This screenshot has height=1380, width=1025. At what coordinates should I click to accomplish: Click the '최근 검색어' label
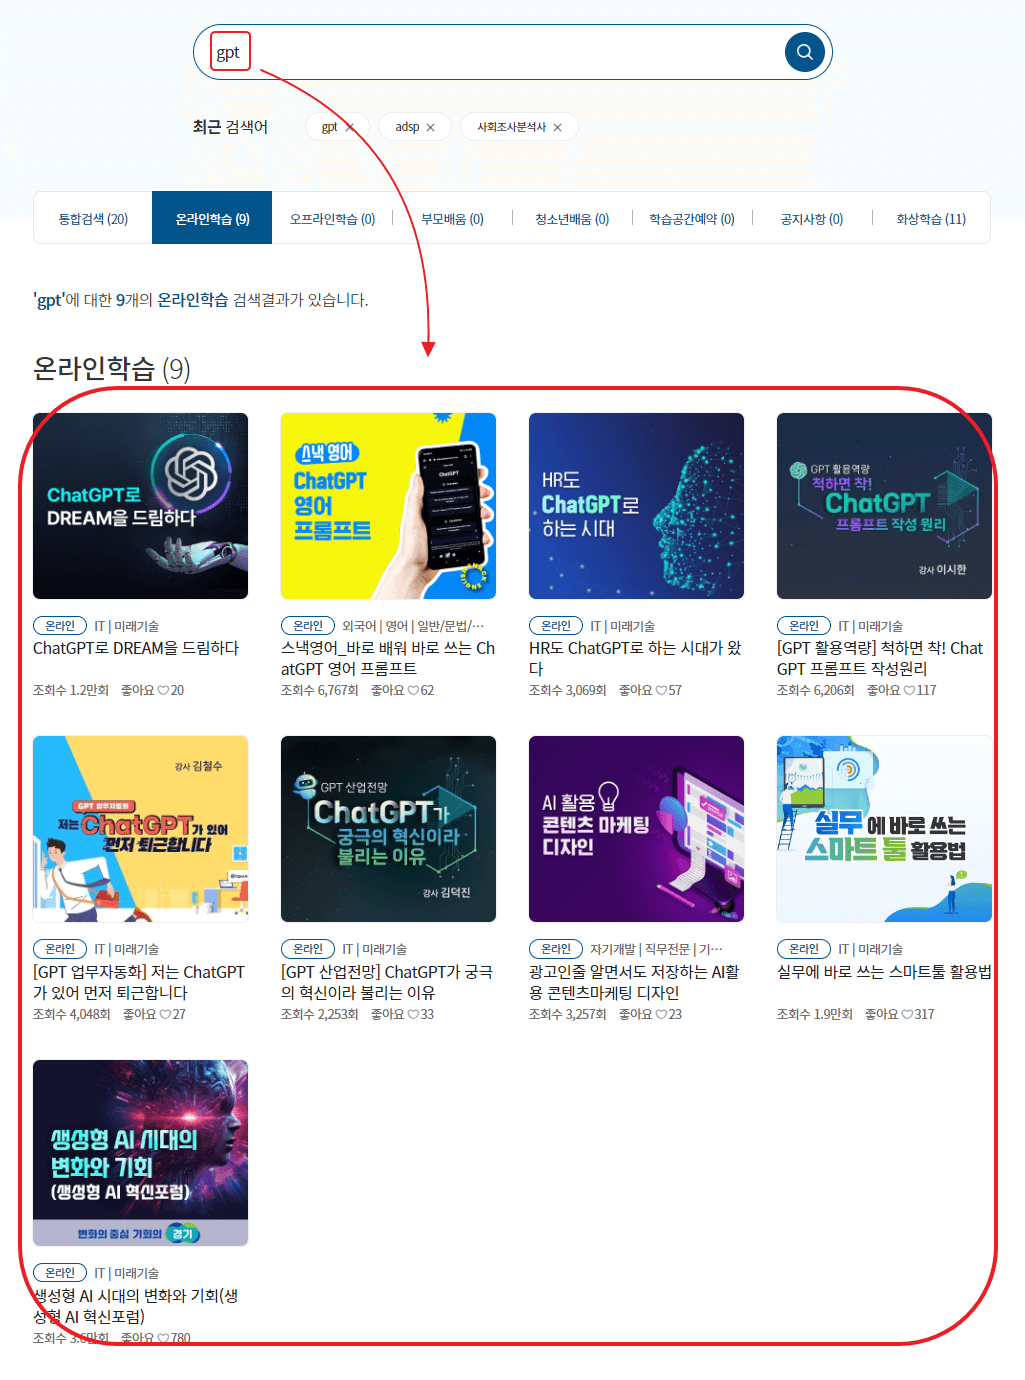230,127
